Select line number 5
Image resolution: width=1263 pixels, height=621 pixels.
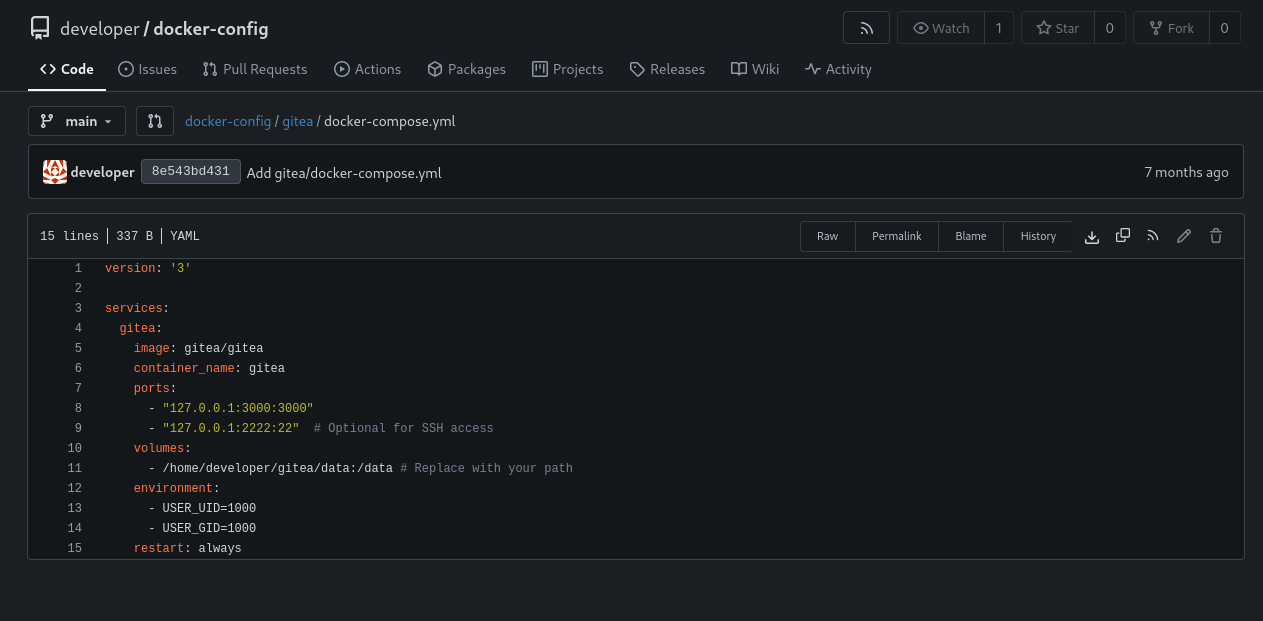[x=78, y=348]
